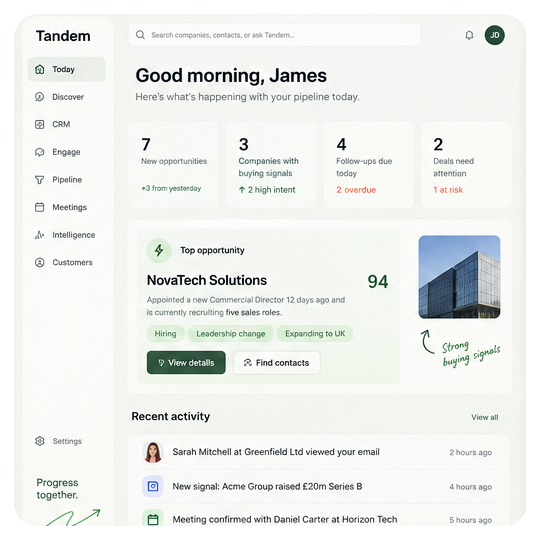This screenshot has width=540, height=540.
Task: Open Intelligence menu label
Action: (74, 235)
